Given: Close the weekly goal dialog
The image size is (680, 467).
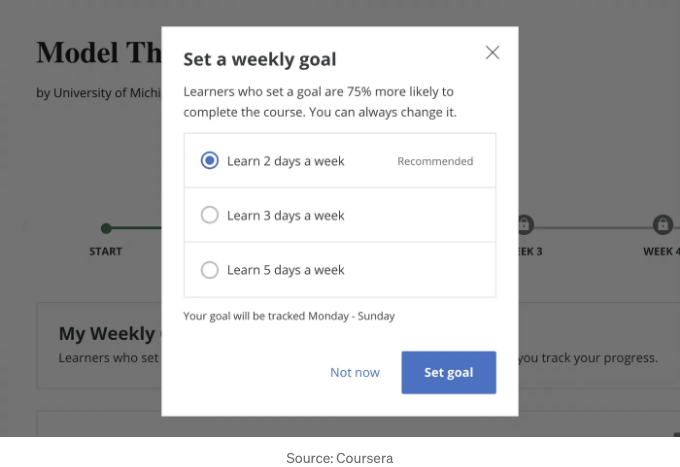Looking at the screenshot, I should point(492,52).
